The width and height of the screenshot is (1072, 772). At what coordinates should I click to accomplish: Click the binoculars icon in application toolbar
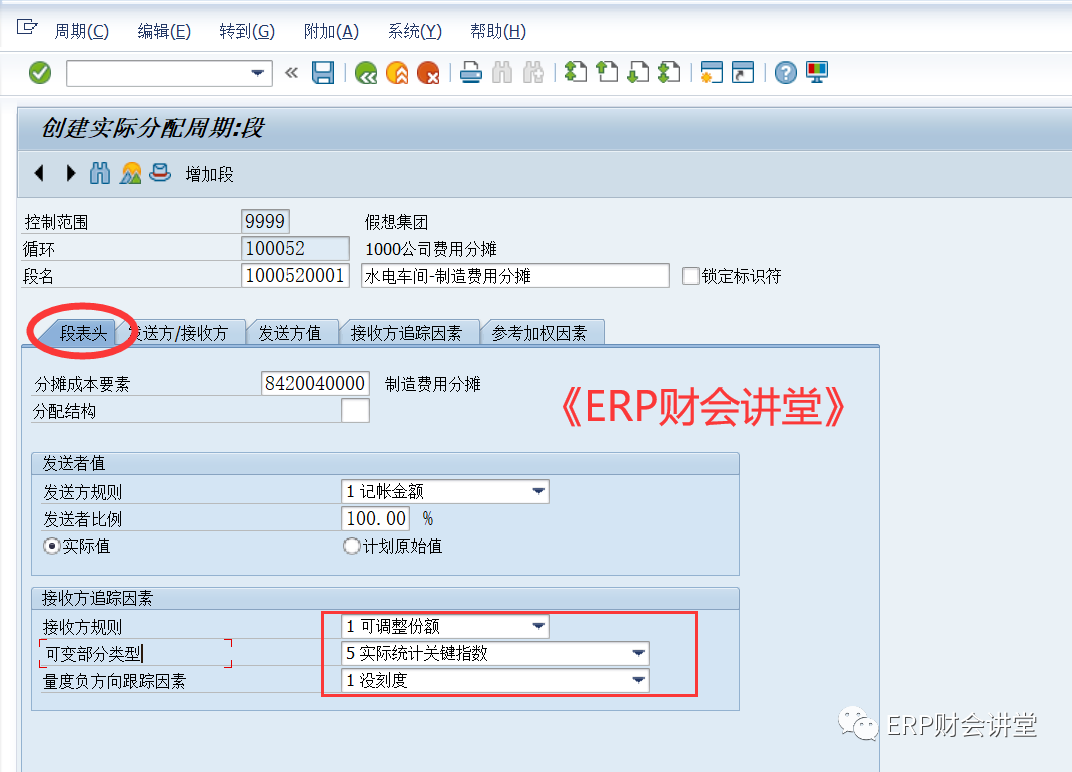pos(100,173)
